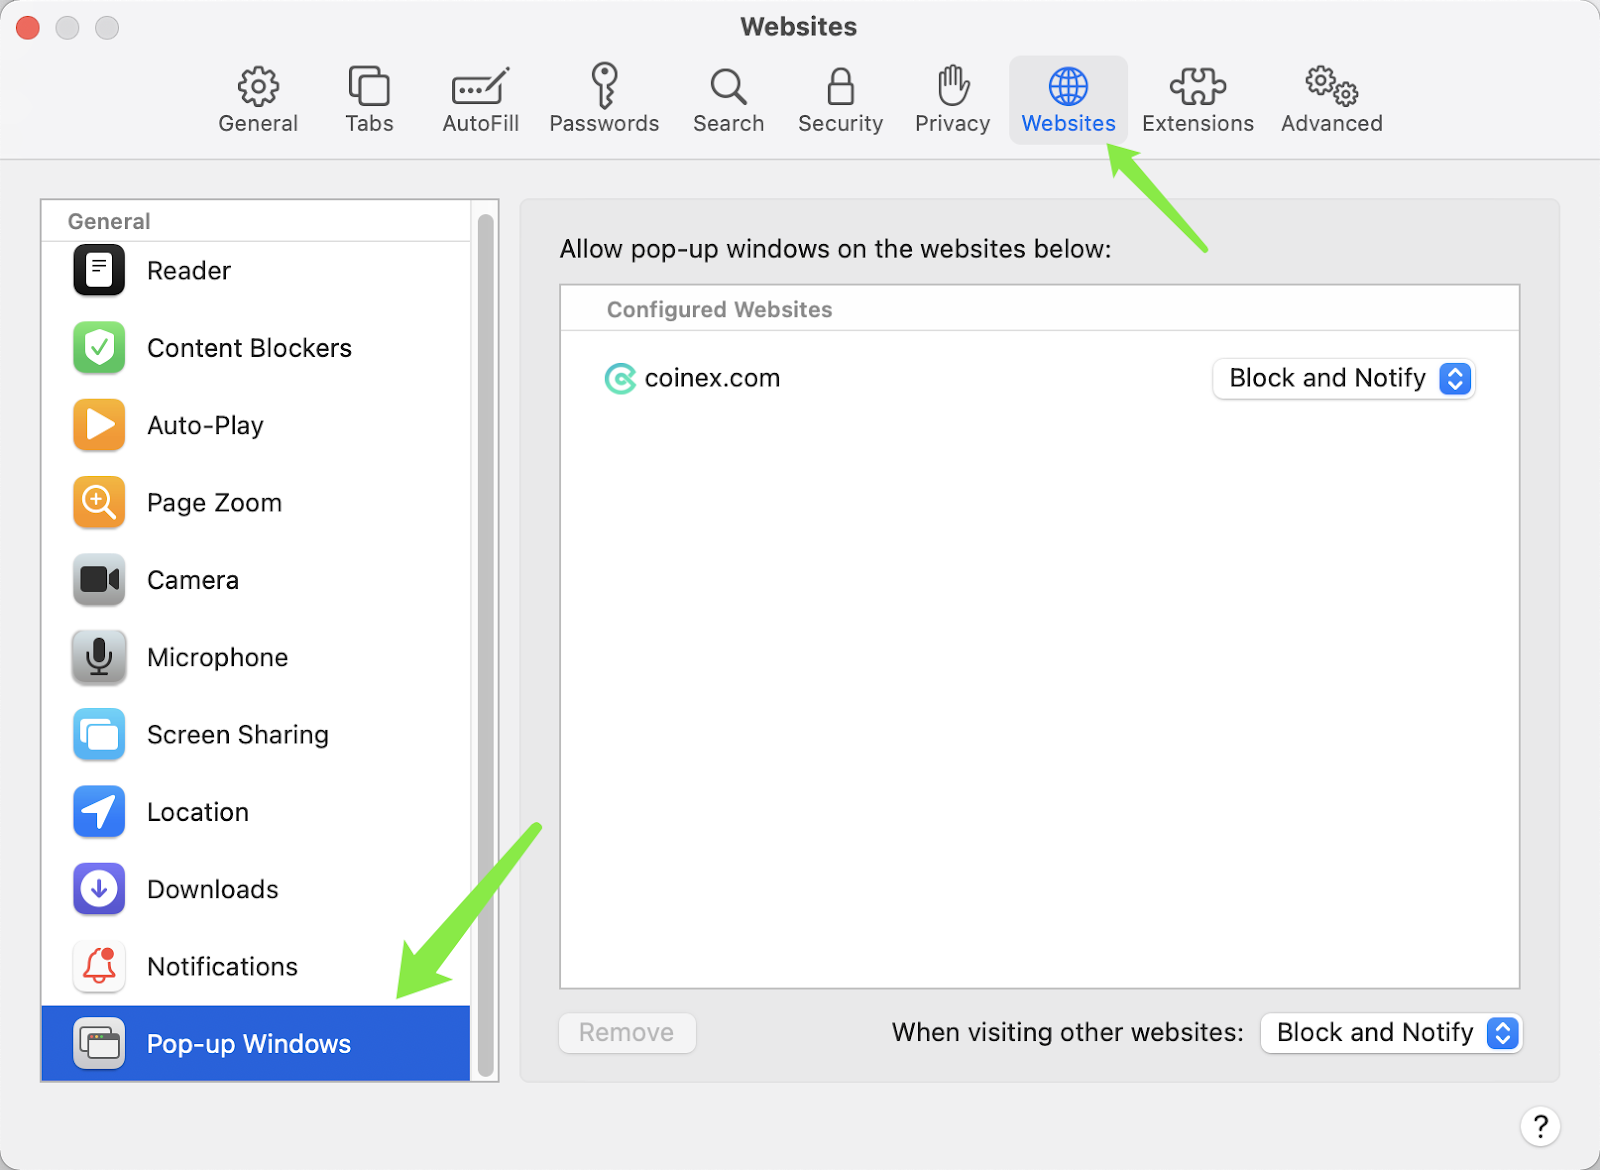Select the Microphone sidebar item
1600x1170 pixels.
click(256, 657)
